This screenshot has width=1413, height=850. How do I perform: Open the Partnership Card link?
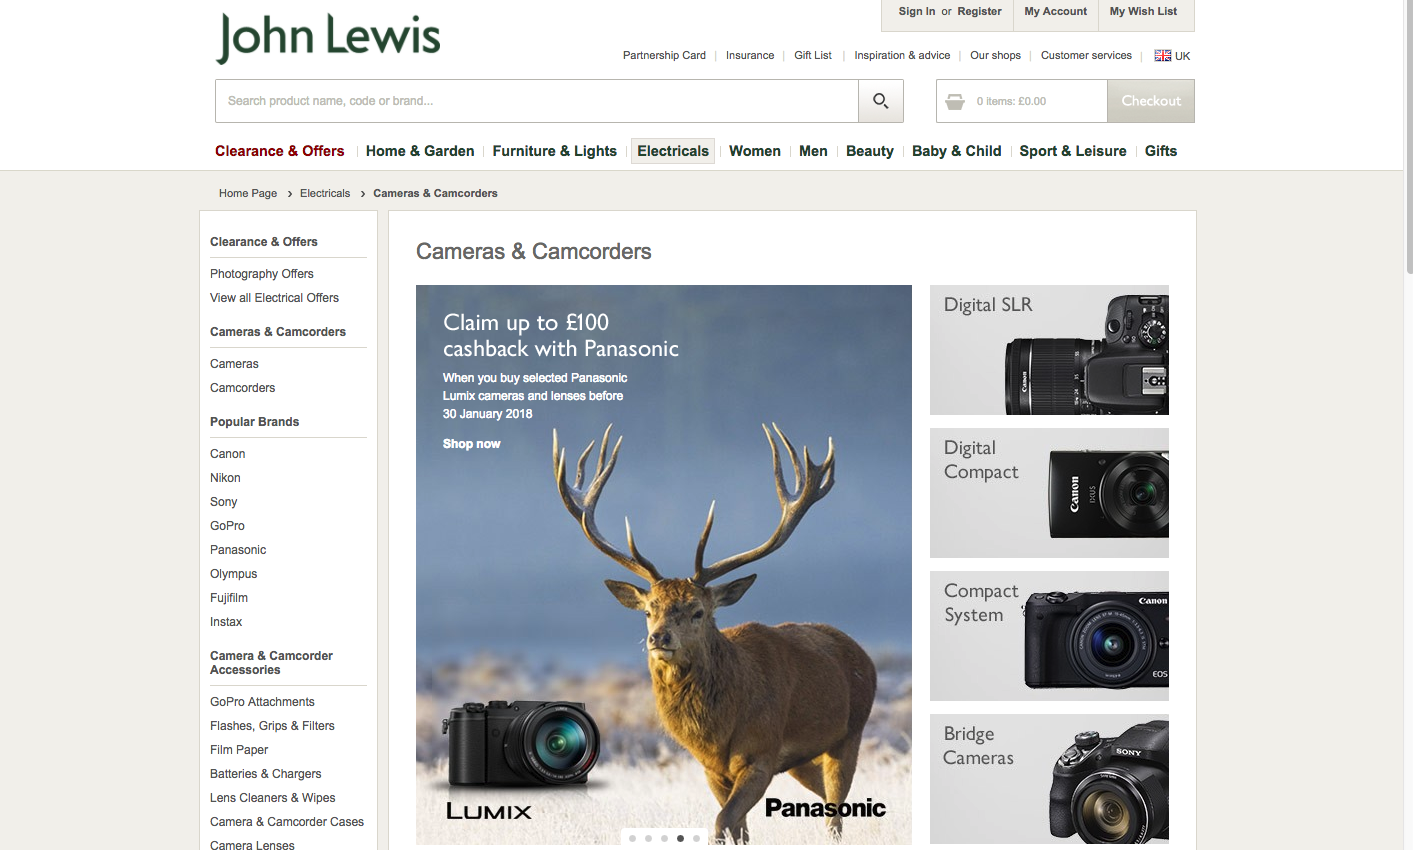[664, 56]
